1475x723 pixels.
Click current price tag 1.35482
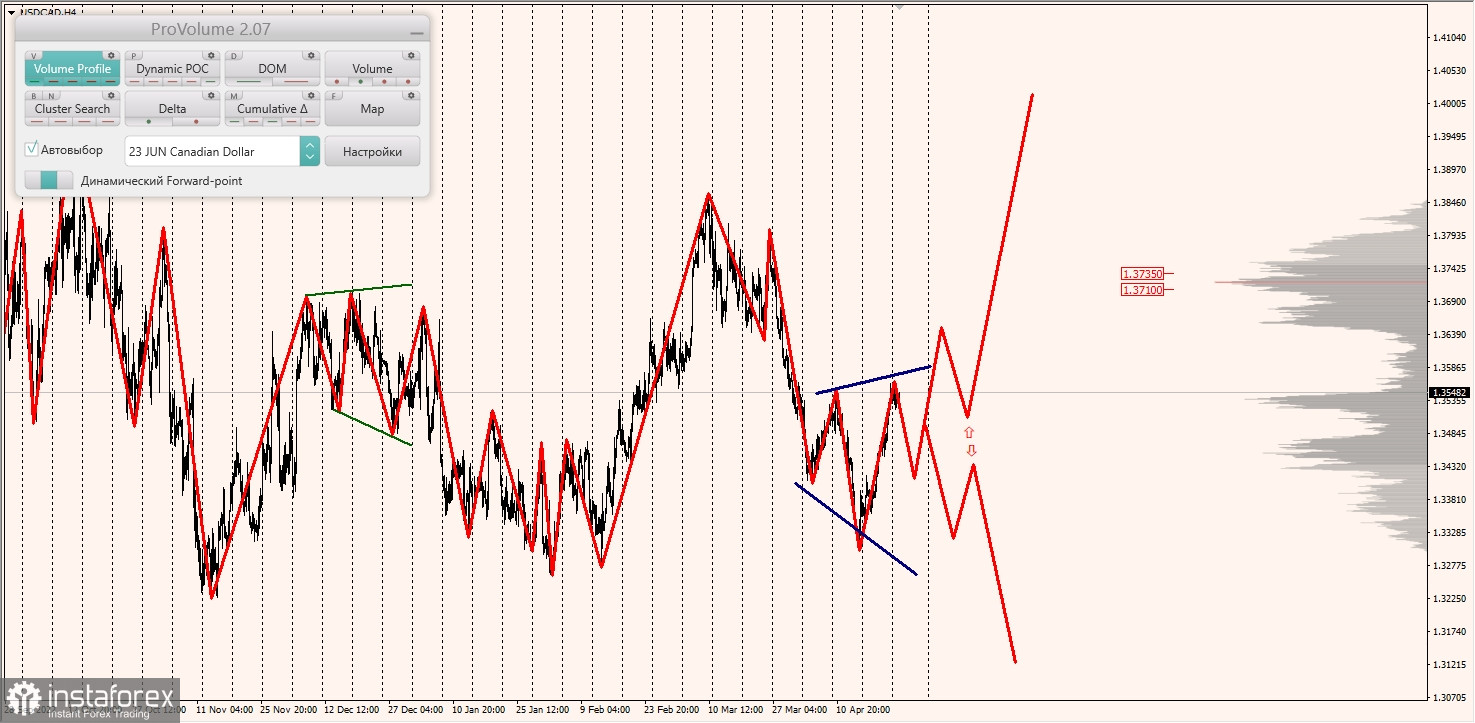point(1449,393)
